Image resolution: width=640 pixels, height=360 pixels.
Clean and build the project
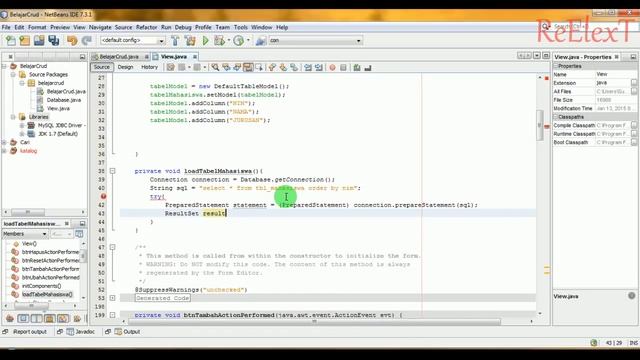point(190,40)
